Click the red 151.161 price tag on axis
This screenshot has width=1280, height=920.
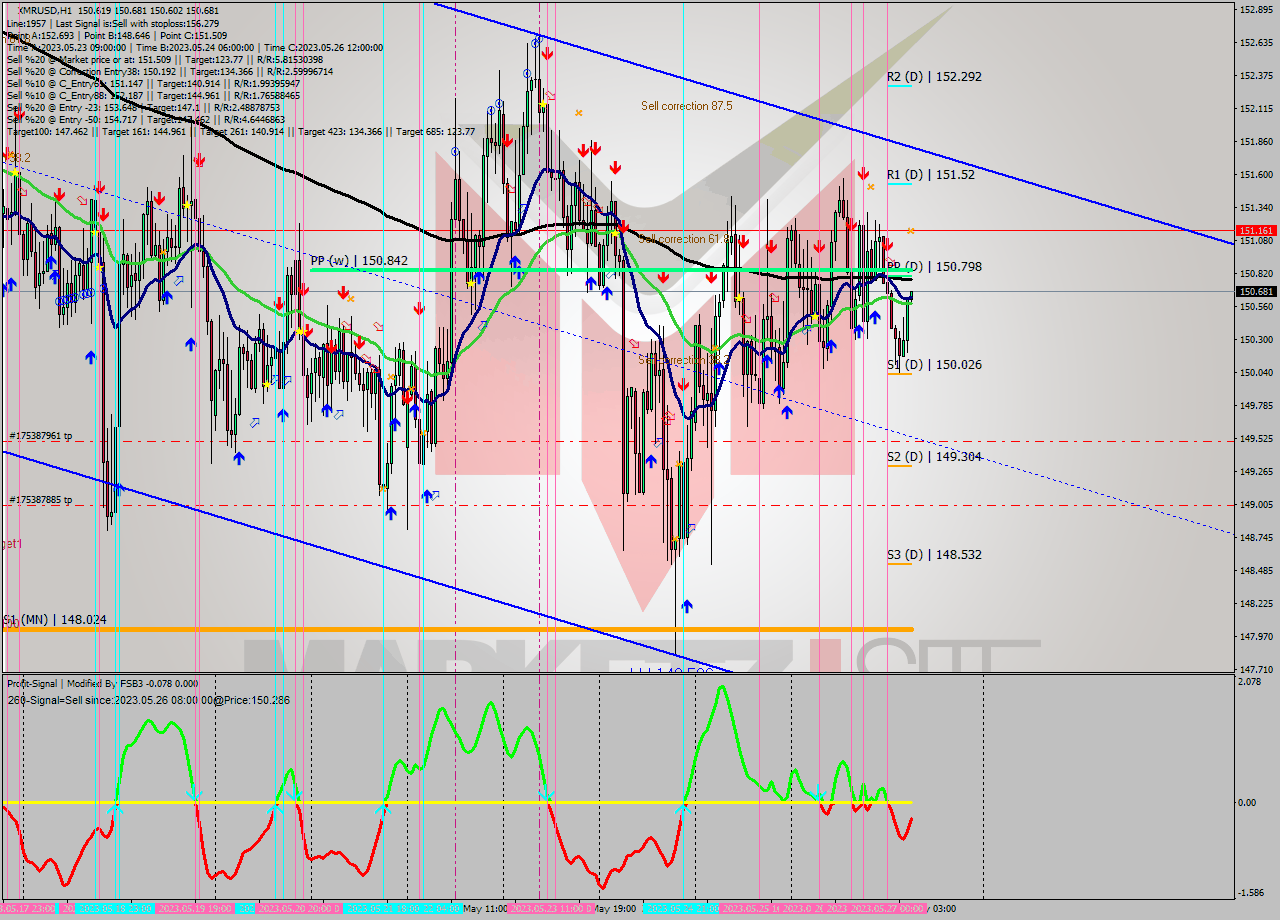click(x=1256, y=230)
